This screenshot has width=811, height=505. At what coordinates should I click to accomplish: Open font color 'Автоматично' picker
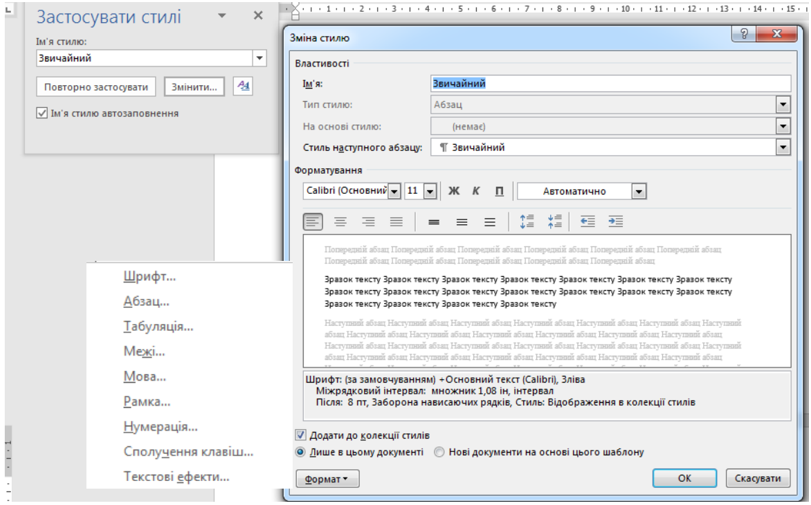point(638,191)
